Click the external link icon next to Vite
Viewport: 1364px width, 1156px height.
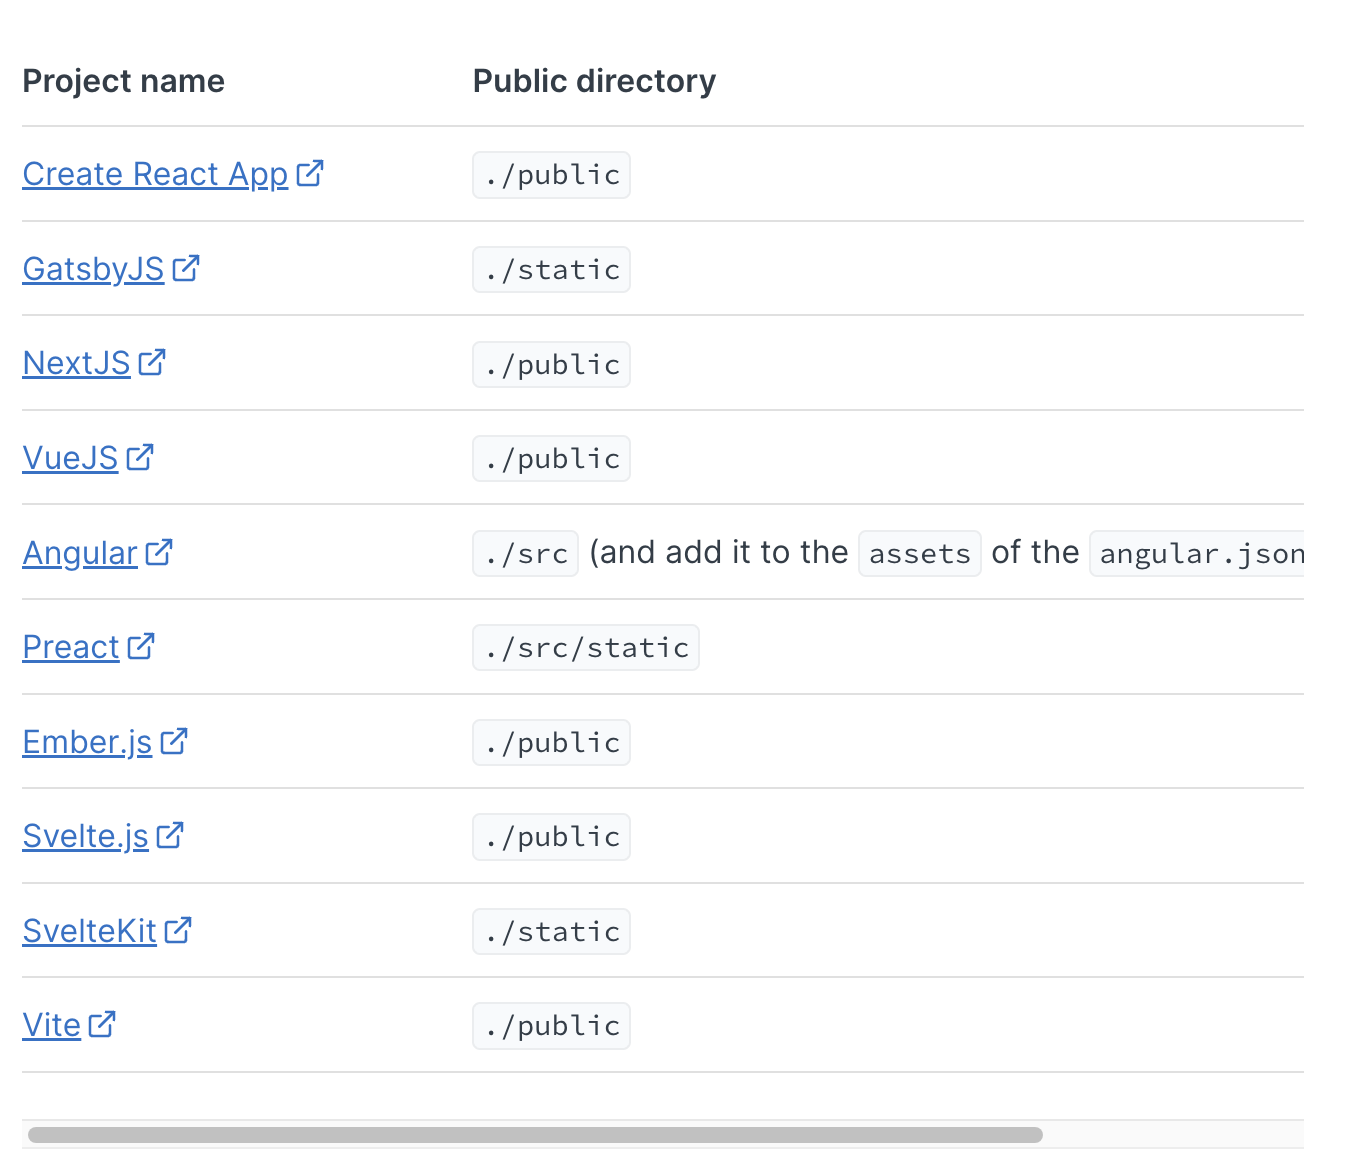pyautogui.click(x=101, y=1022)
